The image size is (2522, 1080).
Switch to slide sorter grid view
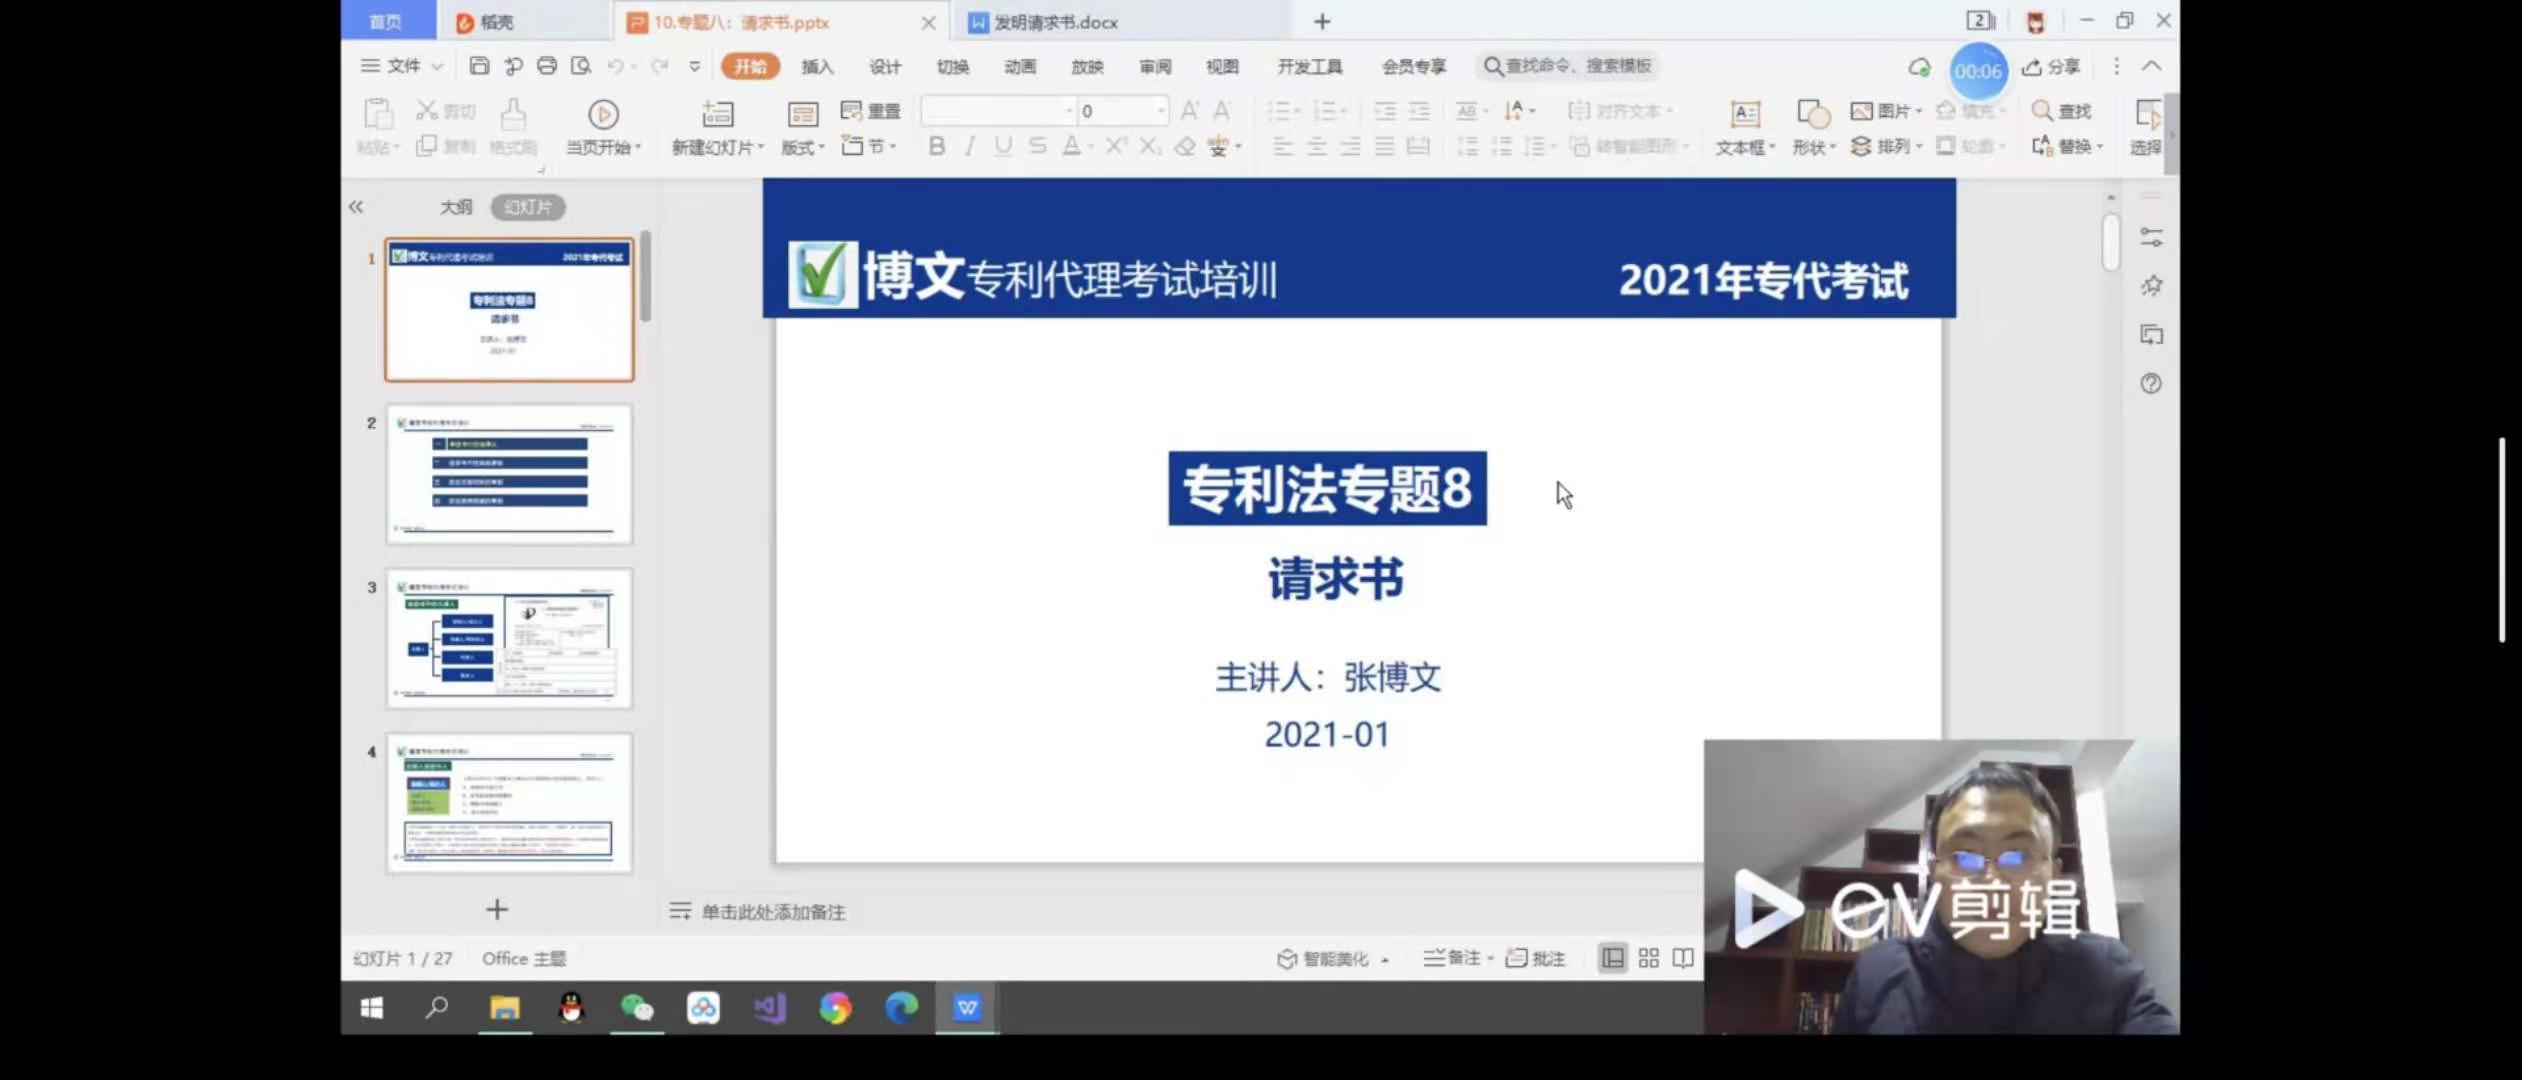(1649, 958)
